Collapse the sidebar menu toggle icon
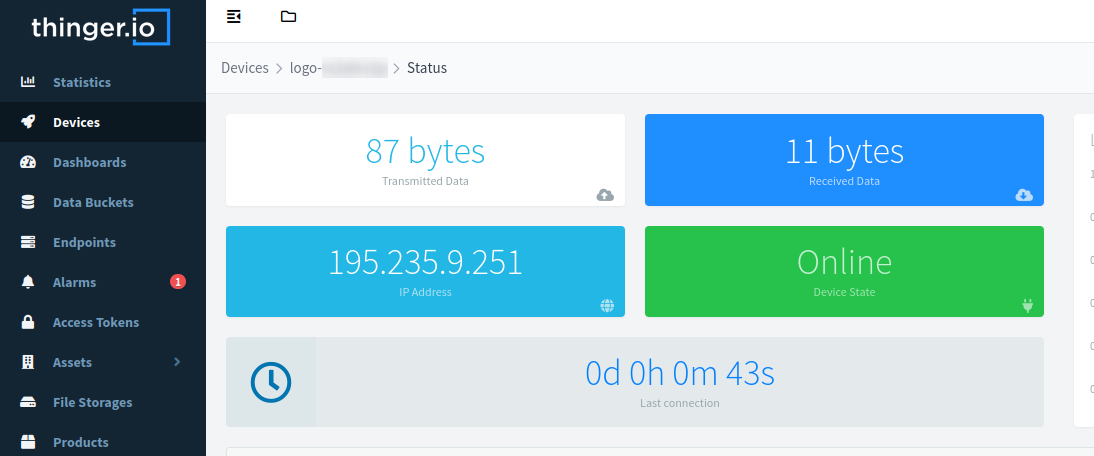The height and width of the screenshot is (456, 1094). (234, 16)
